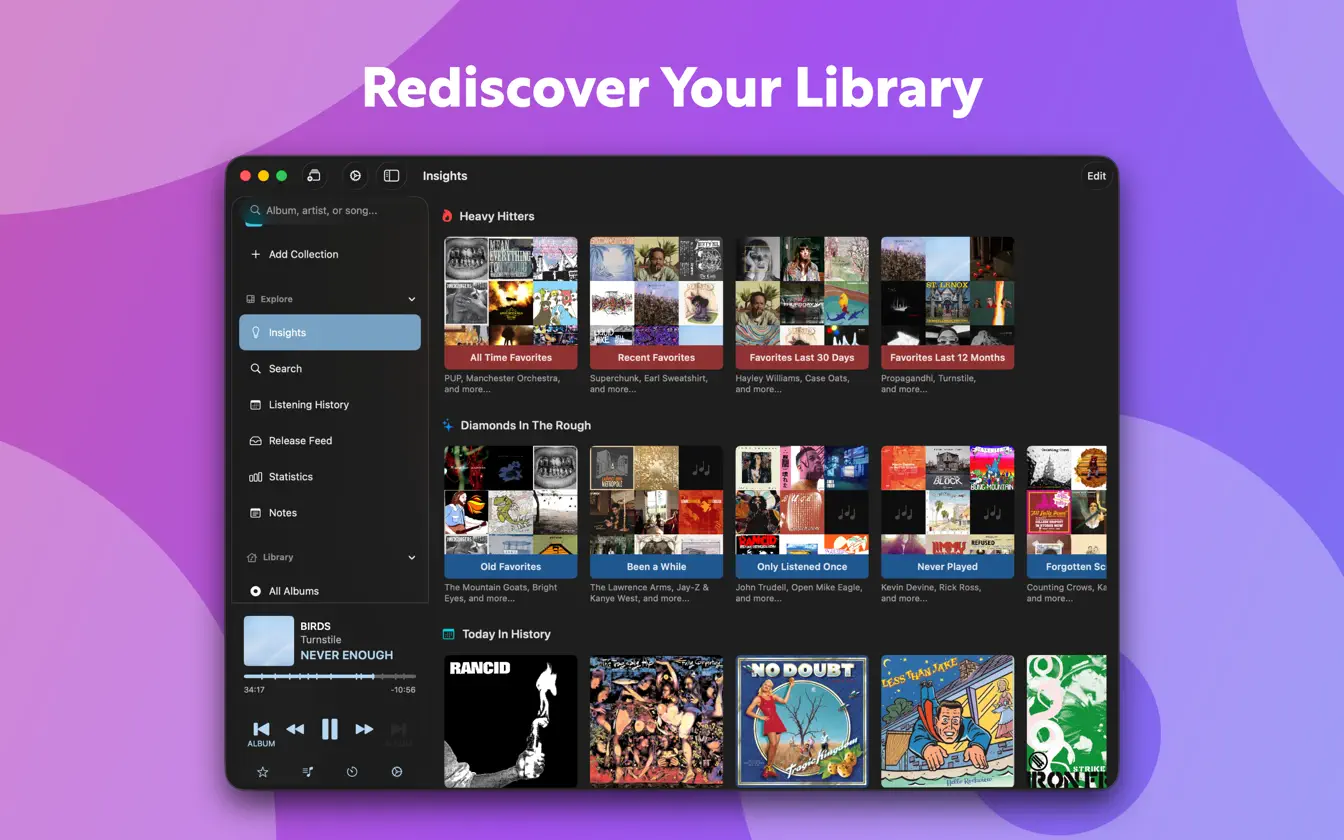The height and width of the screenshot is (840, 1344).
Task: Click the plus icon beside Add Collection
Action: click(255, 255)
